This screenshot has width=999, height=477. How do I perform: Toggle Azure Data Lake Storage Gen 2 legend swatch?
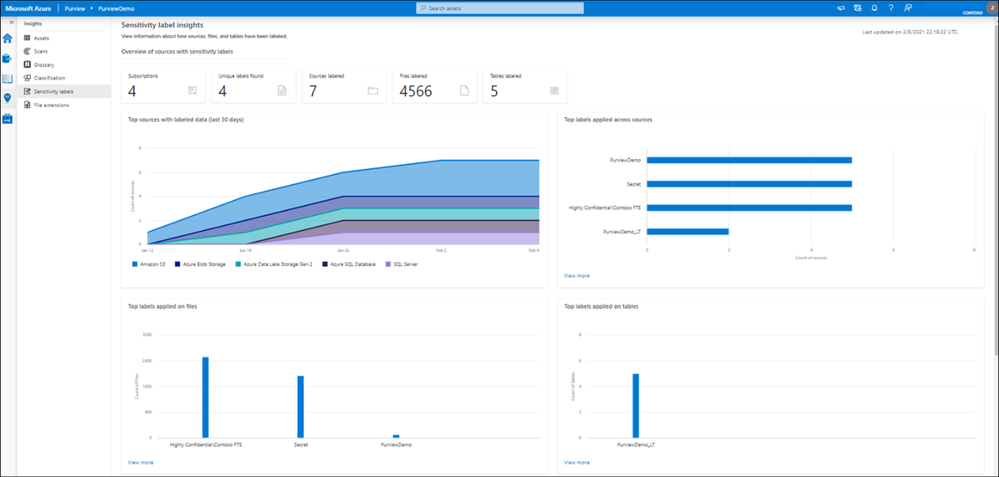tap(238, 264)
